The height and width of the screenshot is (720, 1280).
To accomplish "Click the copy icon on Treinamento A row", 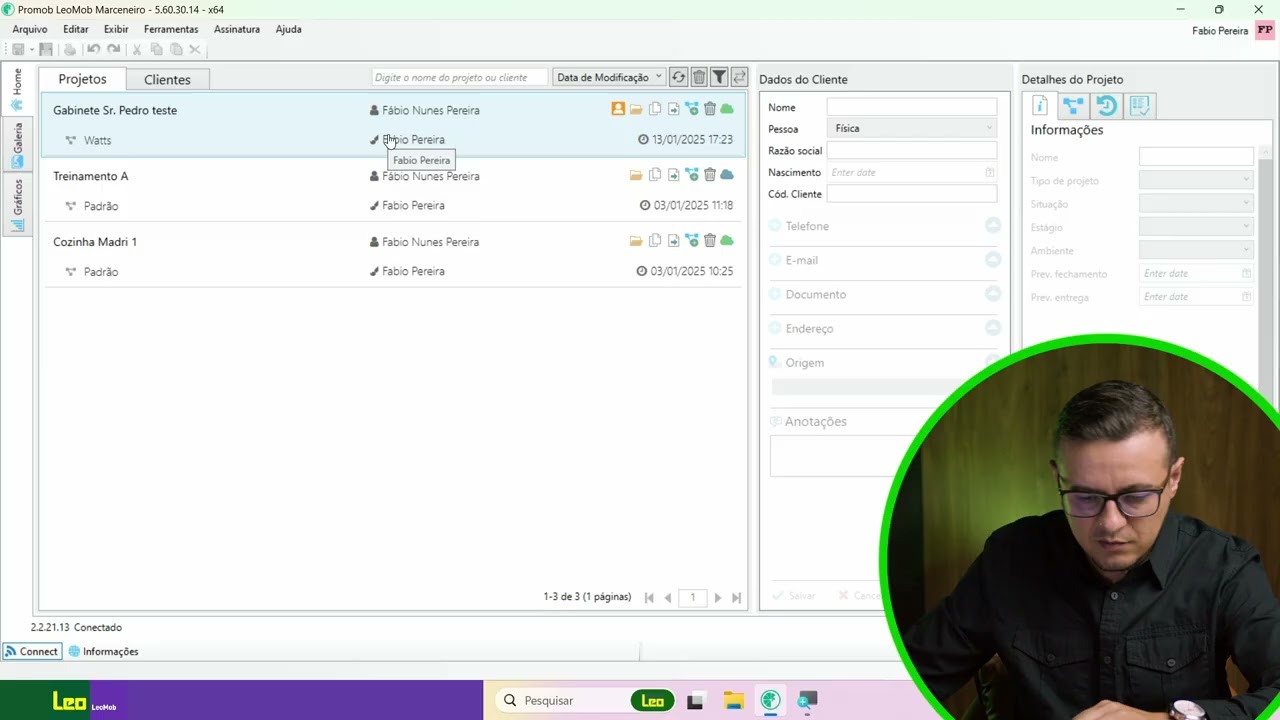I will [655, 175].
